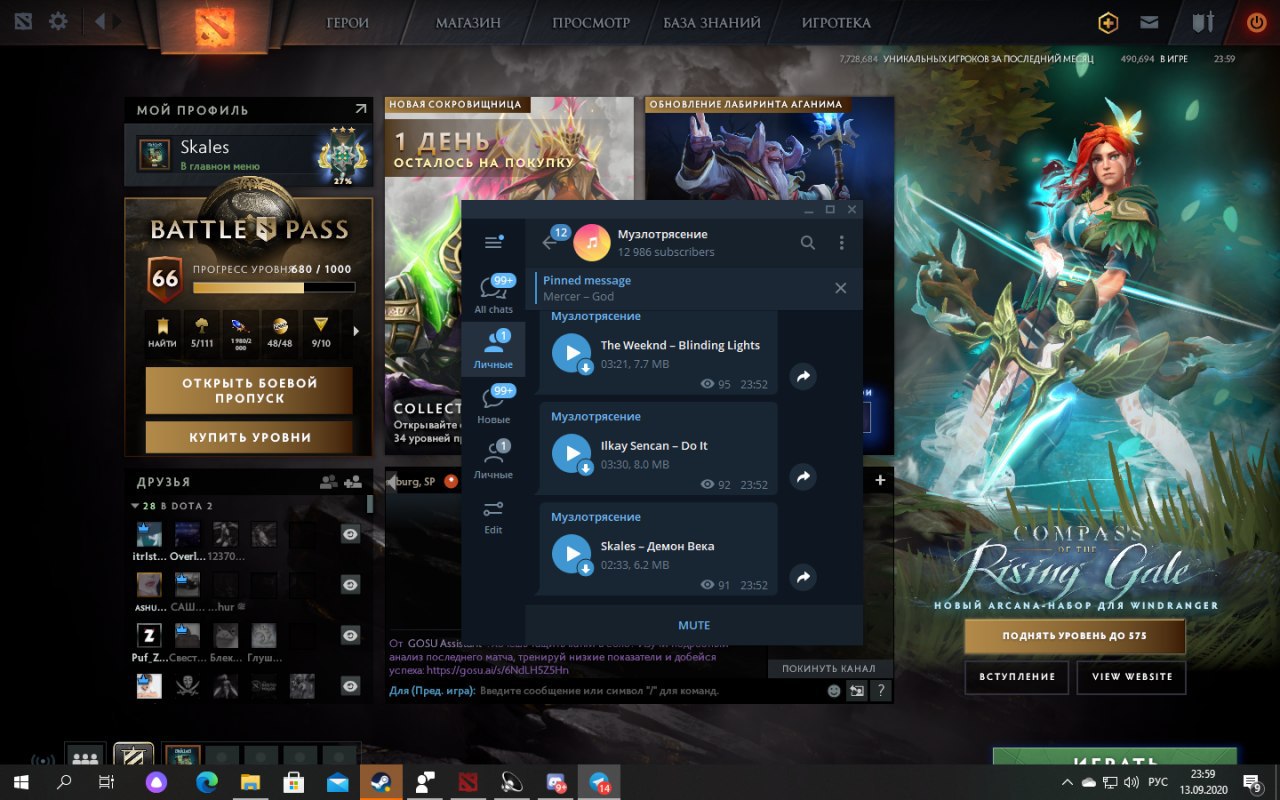Image resolution: width=1280 pixels, height=800 pixels.
Task: Click the VIEW WEBSITE button
Action: tap(1131, 677)
